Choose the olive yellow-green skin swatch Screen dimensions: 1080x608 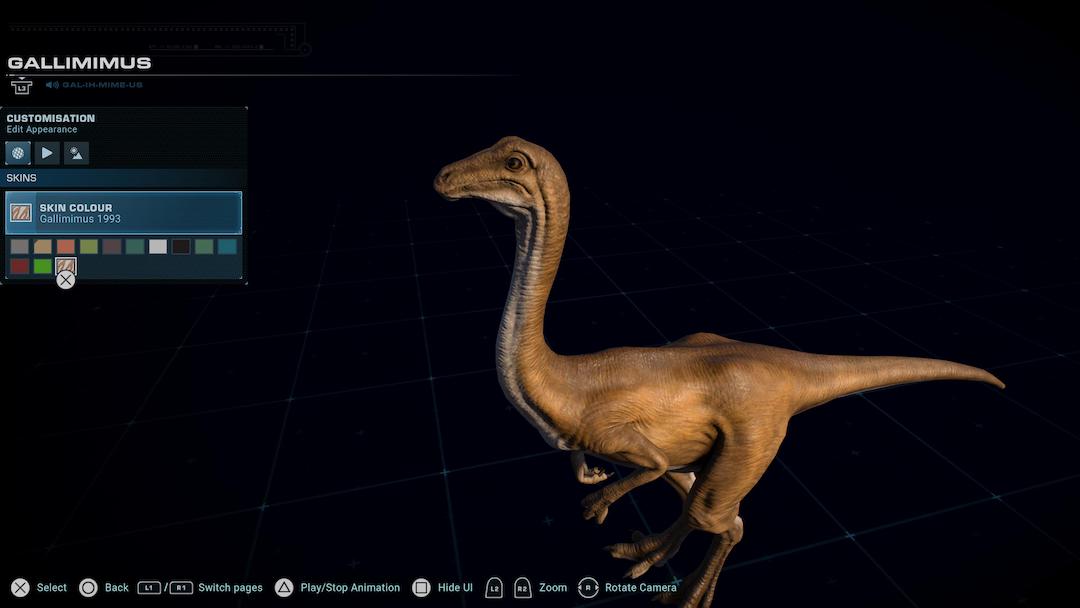point(89,247)
